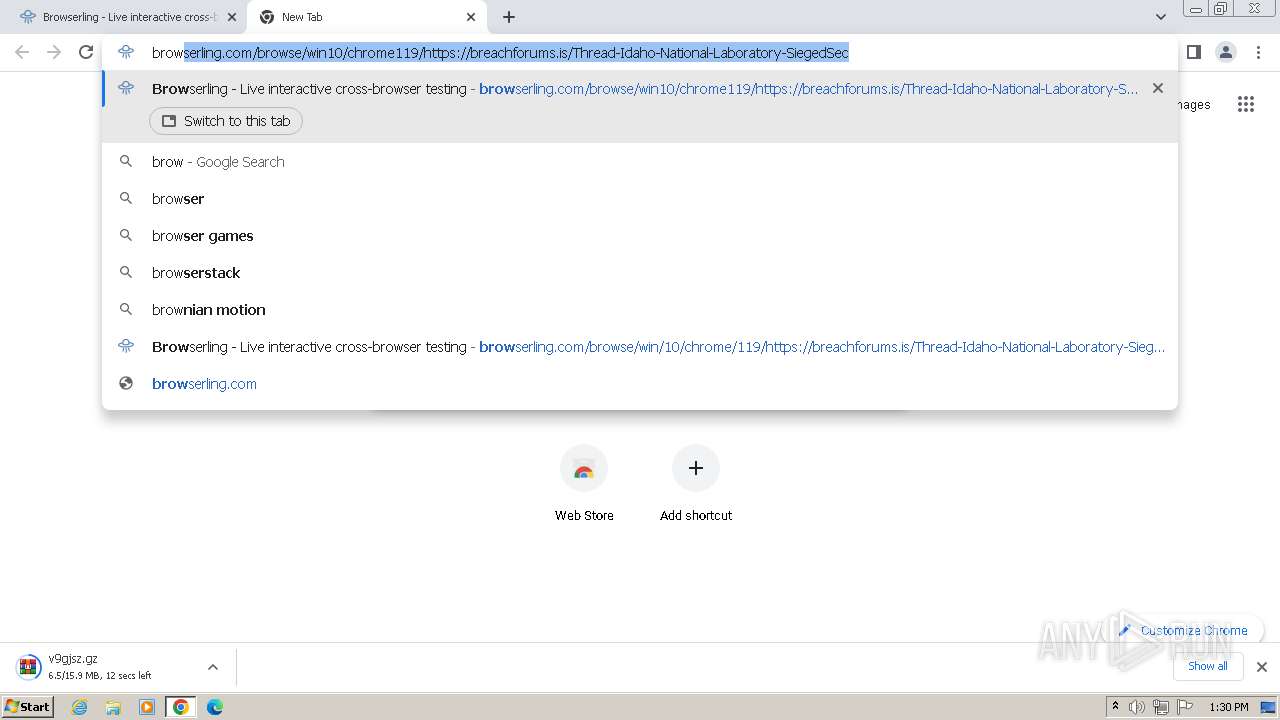The height and width of the screenshot is (720, 1280).
Task: Open Chrome three-dot menu
Action: click(1259, 52)
